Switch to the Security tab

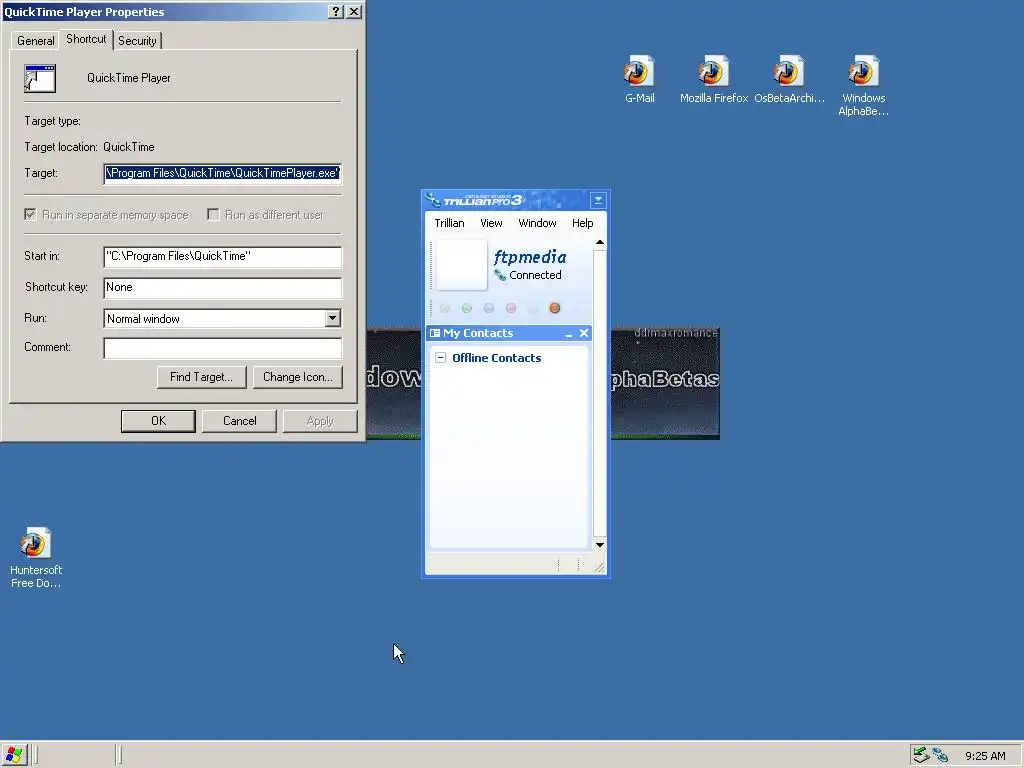click(x=137, y=40)
